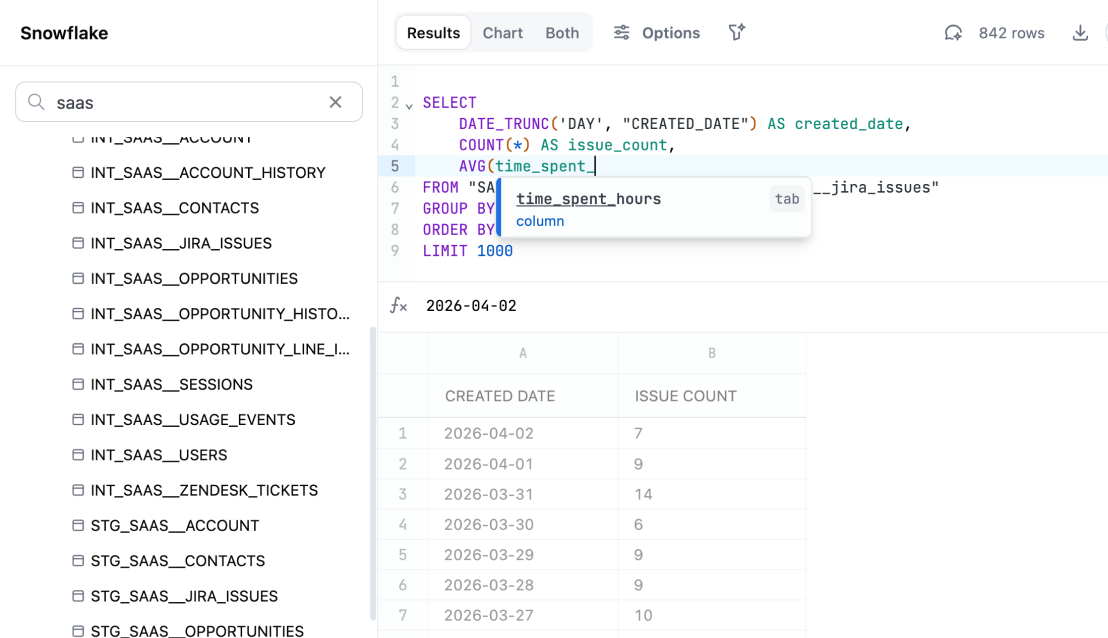Image resolution: width=1108 pixels, height=638 pixels.
Task: Click the AI filter sparkle icon
Action: 736,32
